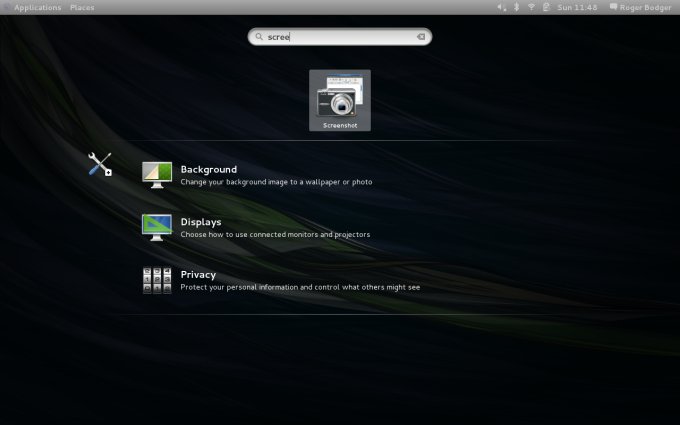Click the 'Screenshot' label under the camera
The height and width of the screenshot is (425, 680).
[340, 125]
